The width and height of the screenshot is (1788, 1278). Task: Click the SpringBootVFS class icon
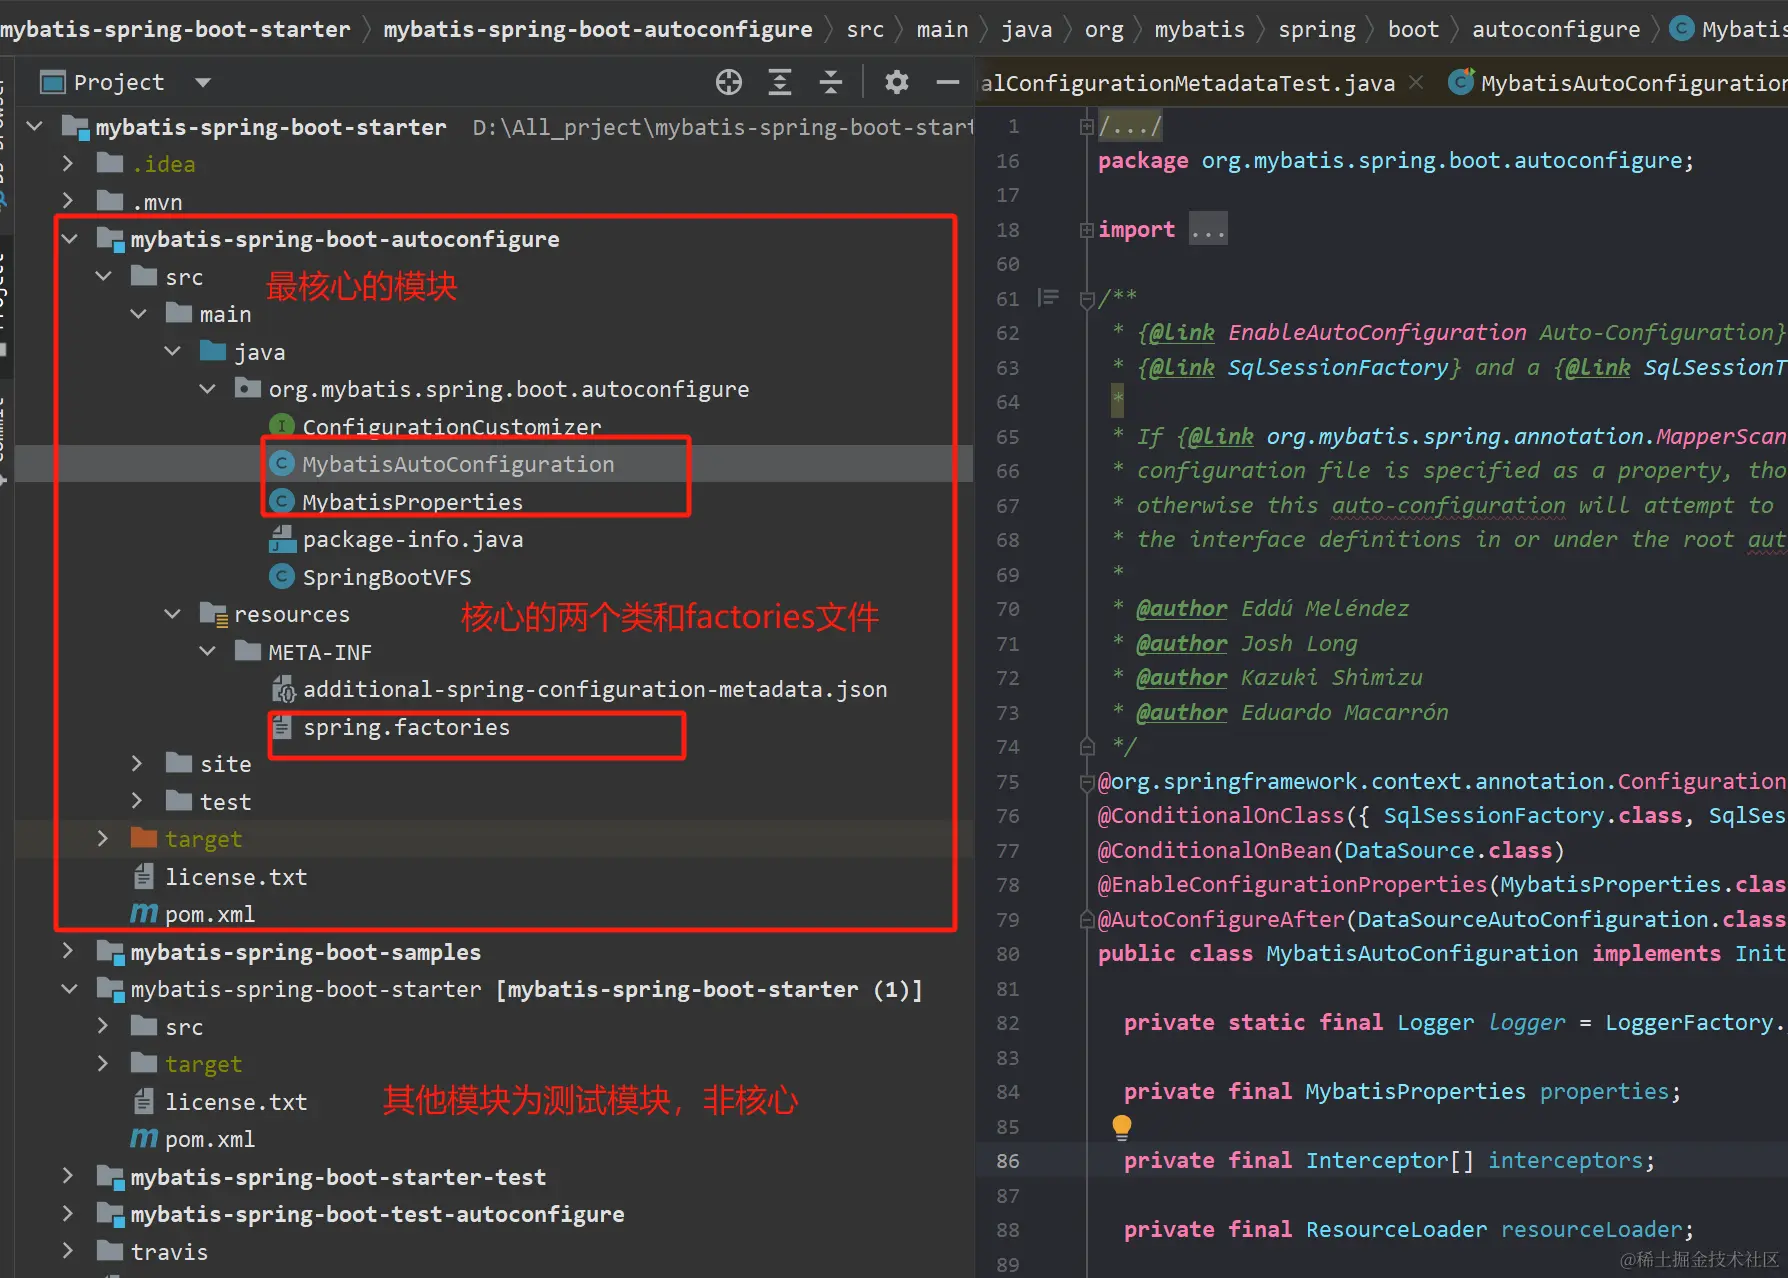282,577
